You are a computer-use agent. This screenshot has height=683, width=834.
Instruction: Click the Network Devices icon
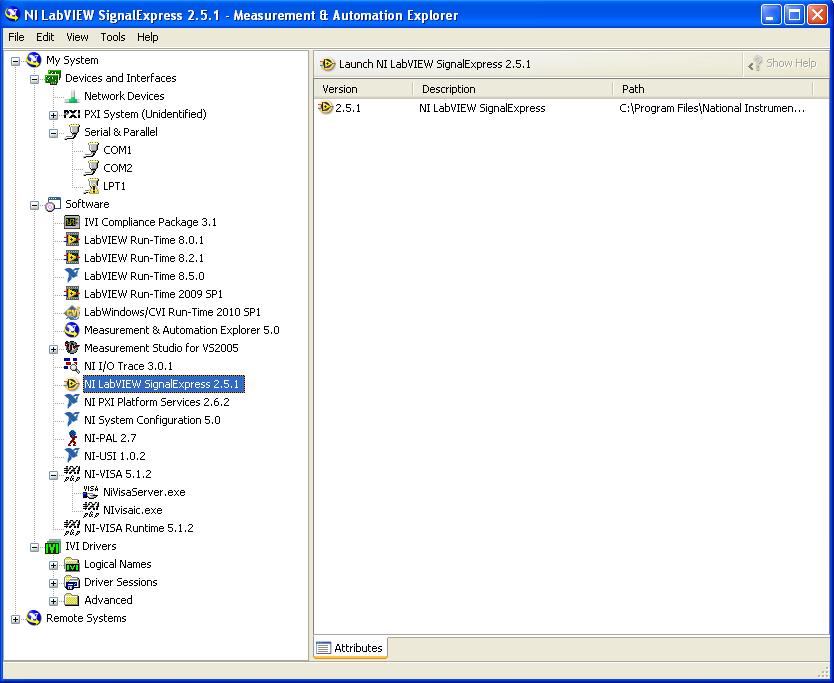click(72, 96)
